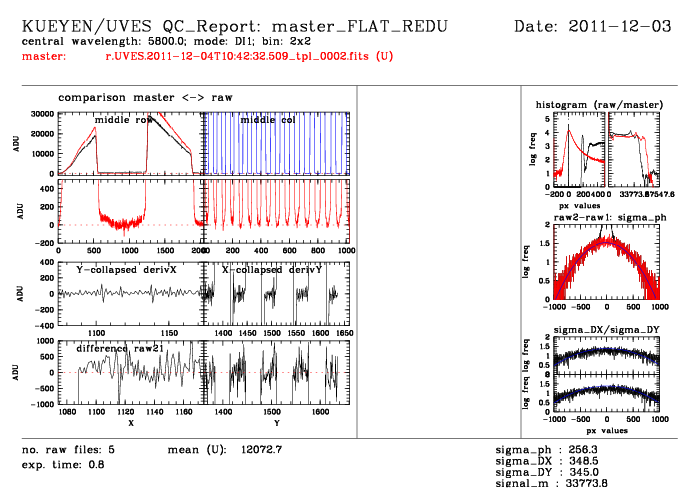Click the 'sigma_ph : 256.3' value

(550, 451)
